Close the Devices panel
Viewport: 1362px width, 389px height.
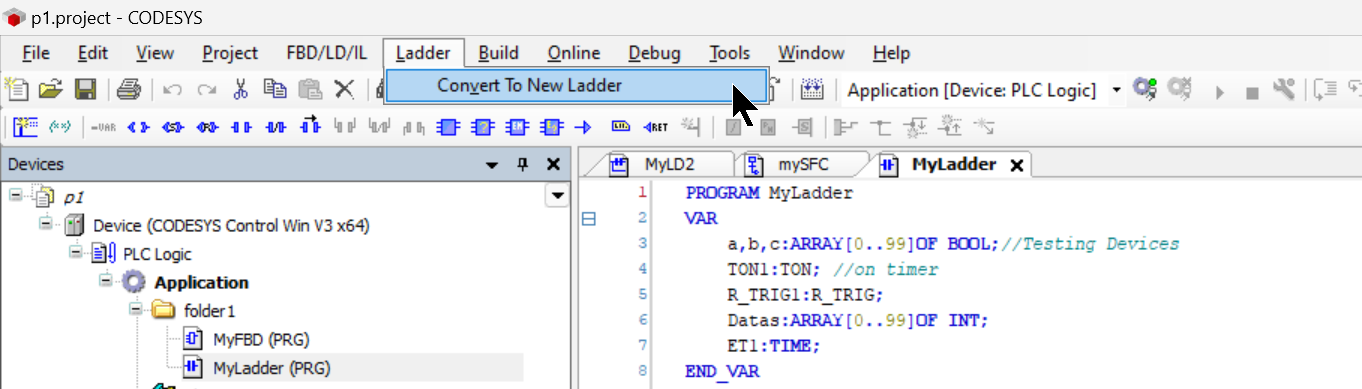553,165
